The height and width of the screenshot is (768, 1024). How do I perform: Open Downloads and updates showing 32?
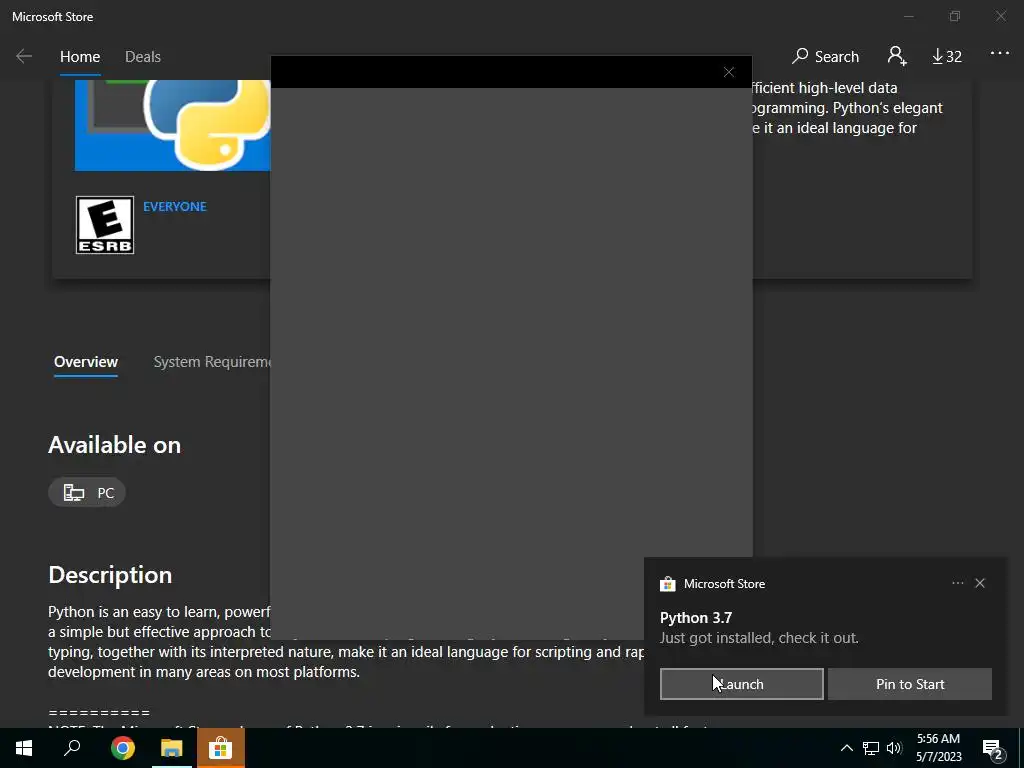pos(946,57)
